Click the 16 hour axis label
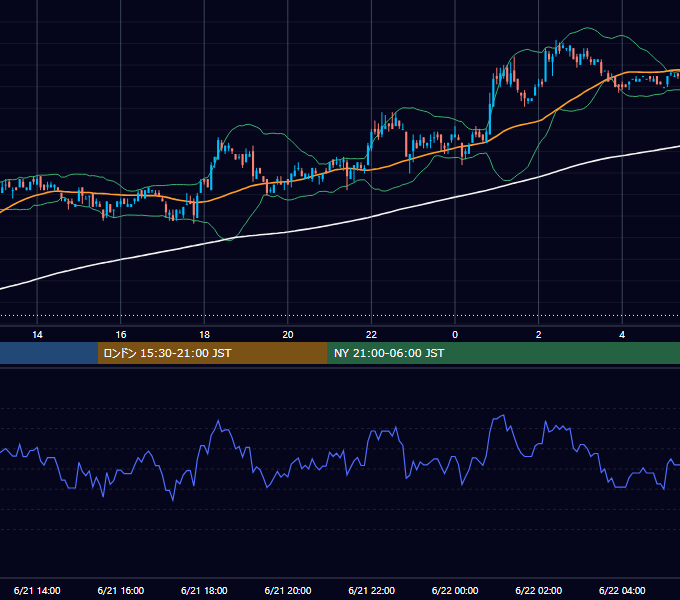Viewport: 680px width, 600px height. point(121,335)
